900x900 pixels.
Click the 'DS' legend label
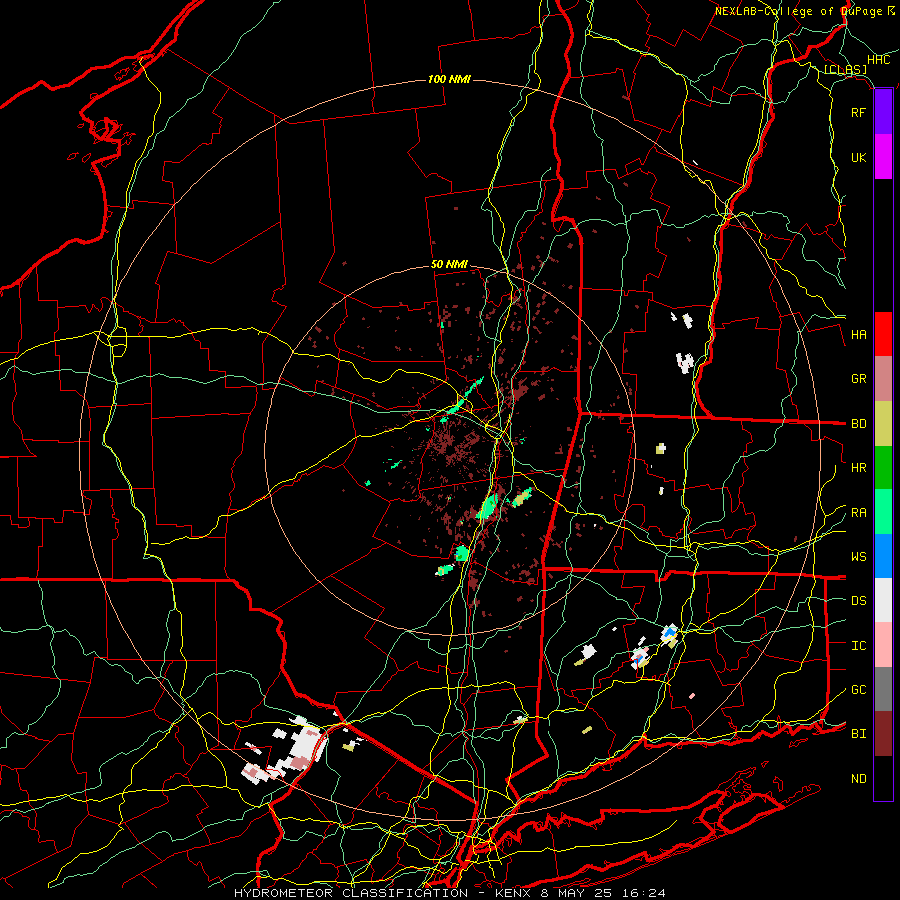858,601
